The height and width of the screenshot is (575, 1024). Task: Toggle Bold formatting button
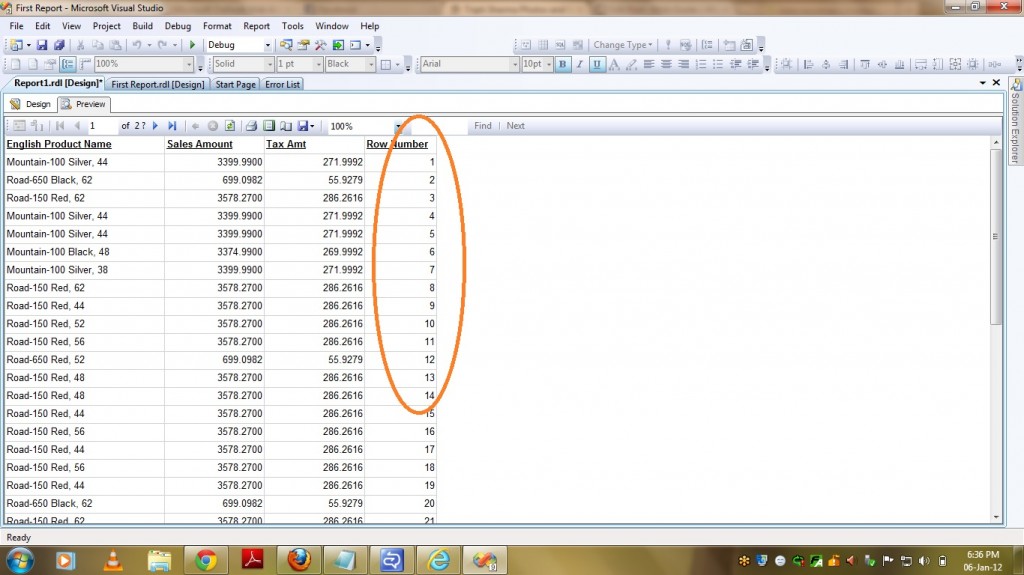[x=562, y=64]
